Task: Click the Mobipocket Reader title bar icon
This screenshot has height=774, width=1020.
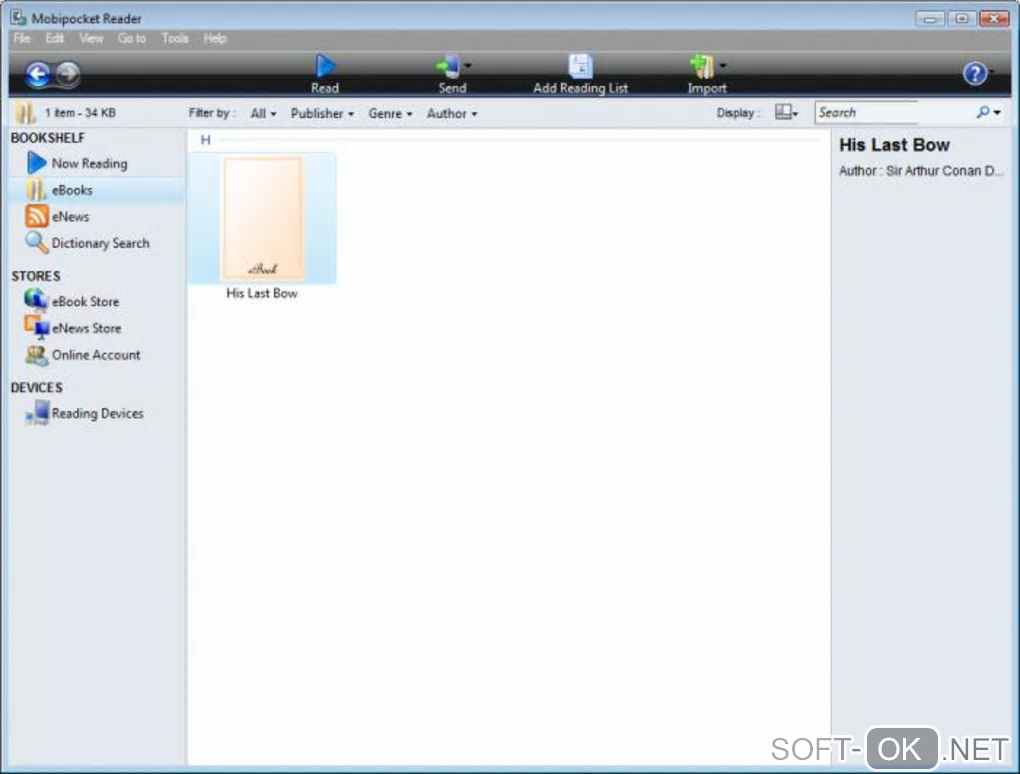Action: pos(19,17)
